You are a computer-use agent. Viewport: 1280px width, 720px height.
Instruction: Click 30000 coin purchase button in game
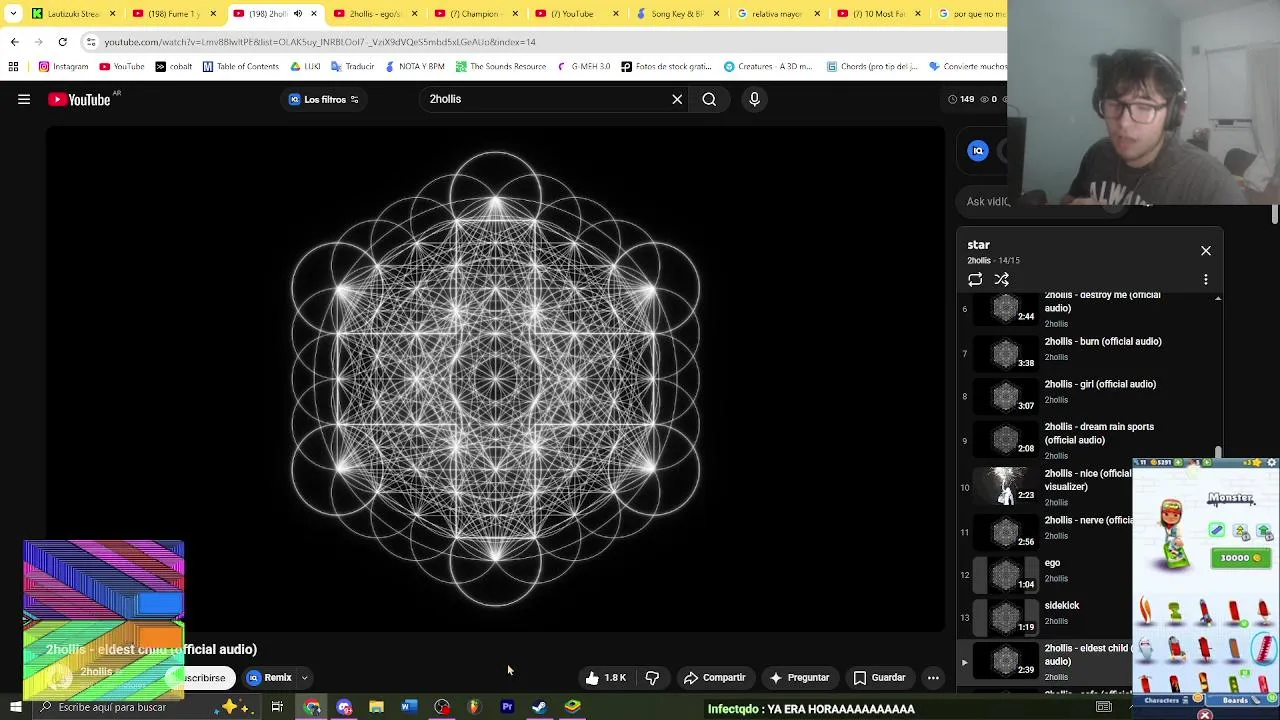click(1240, 558)
